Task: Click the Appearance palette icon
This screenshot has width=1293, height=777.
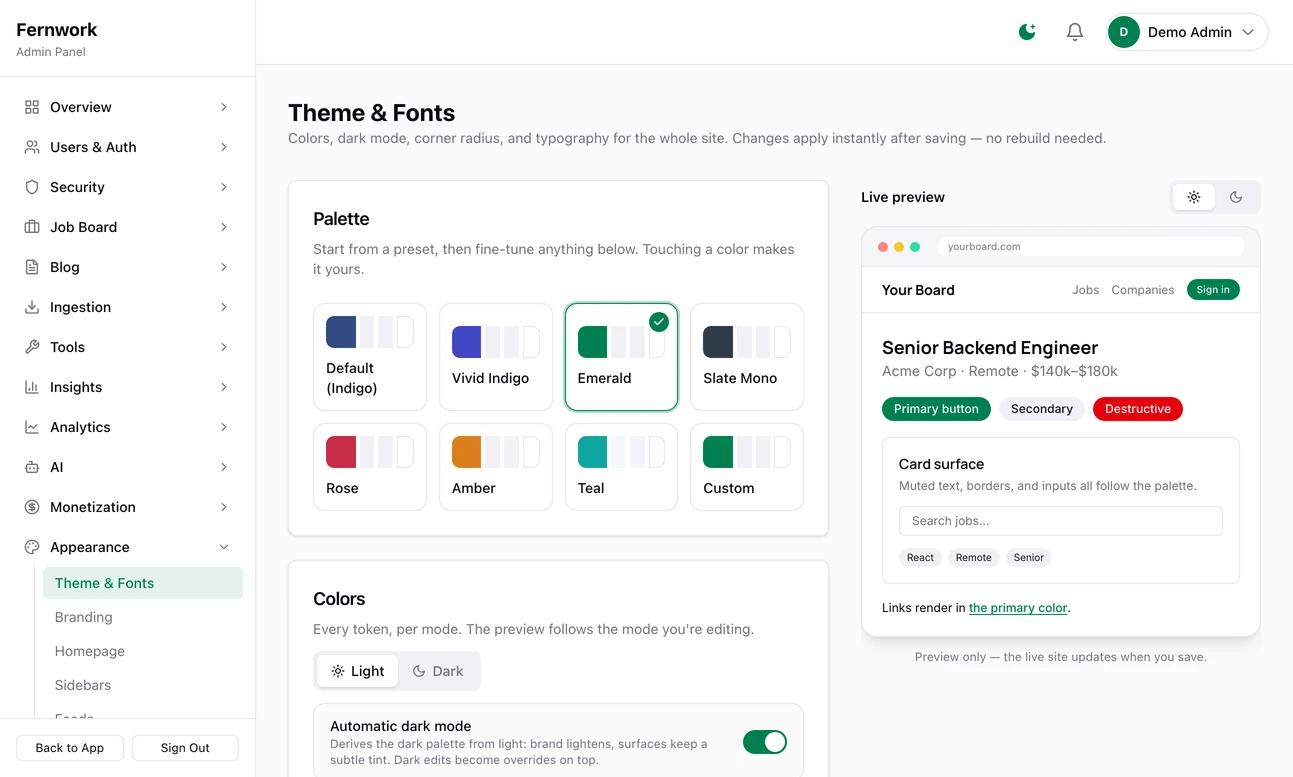Action: click(x=32, y=547)
